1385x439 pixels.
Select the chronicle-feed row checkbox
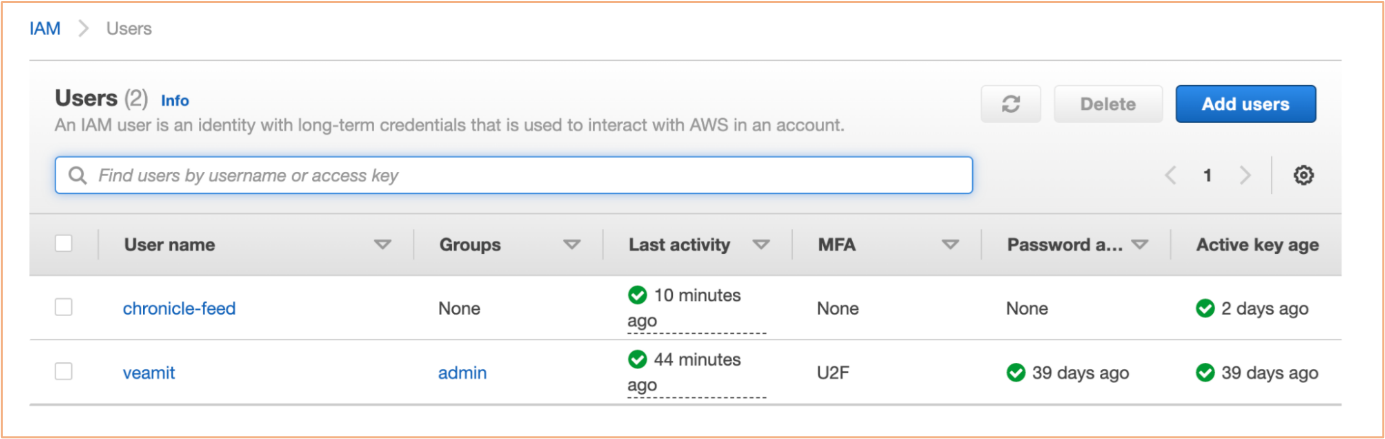click(63, 307)
